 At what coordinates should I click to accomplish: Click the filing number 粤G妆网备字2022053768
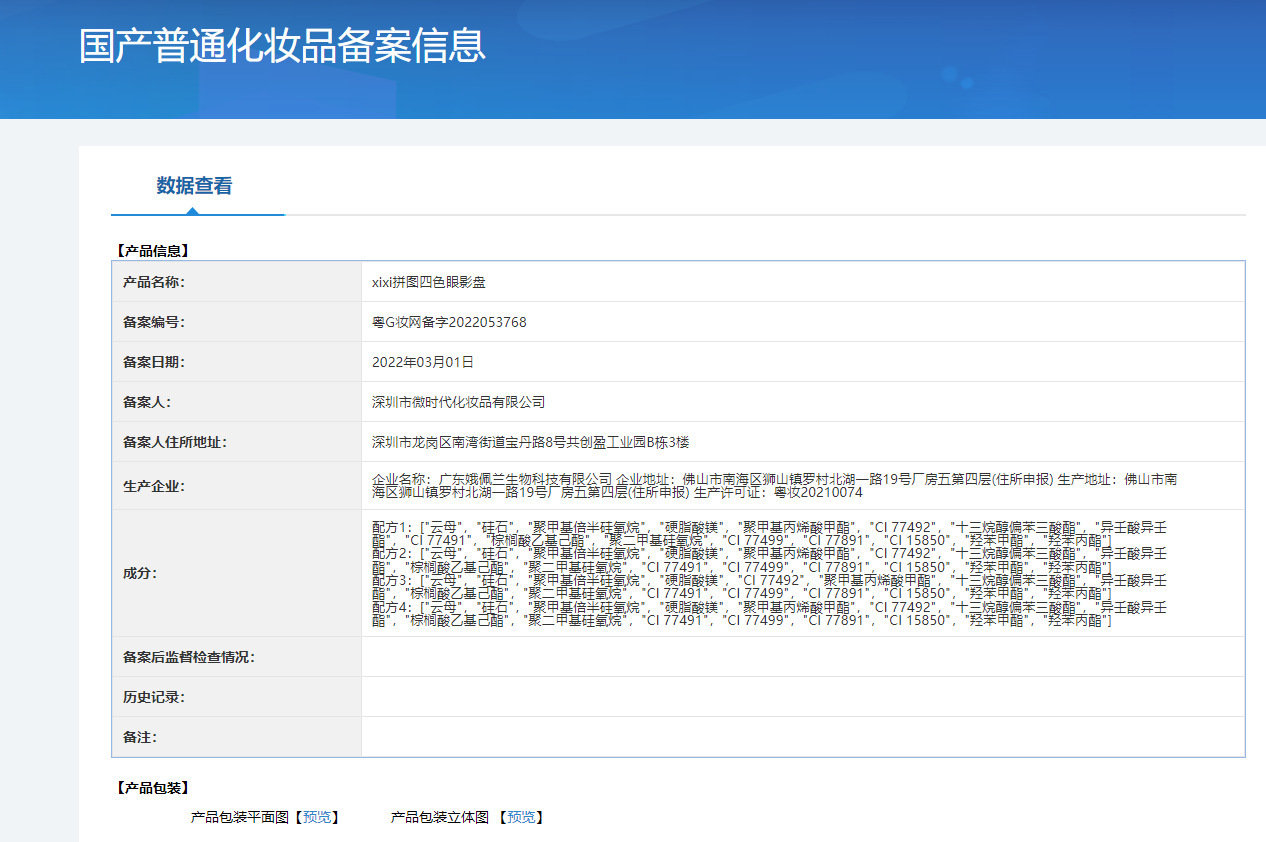449,322
